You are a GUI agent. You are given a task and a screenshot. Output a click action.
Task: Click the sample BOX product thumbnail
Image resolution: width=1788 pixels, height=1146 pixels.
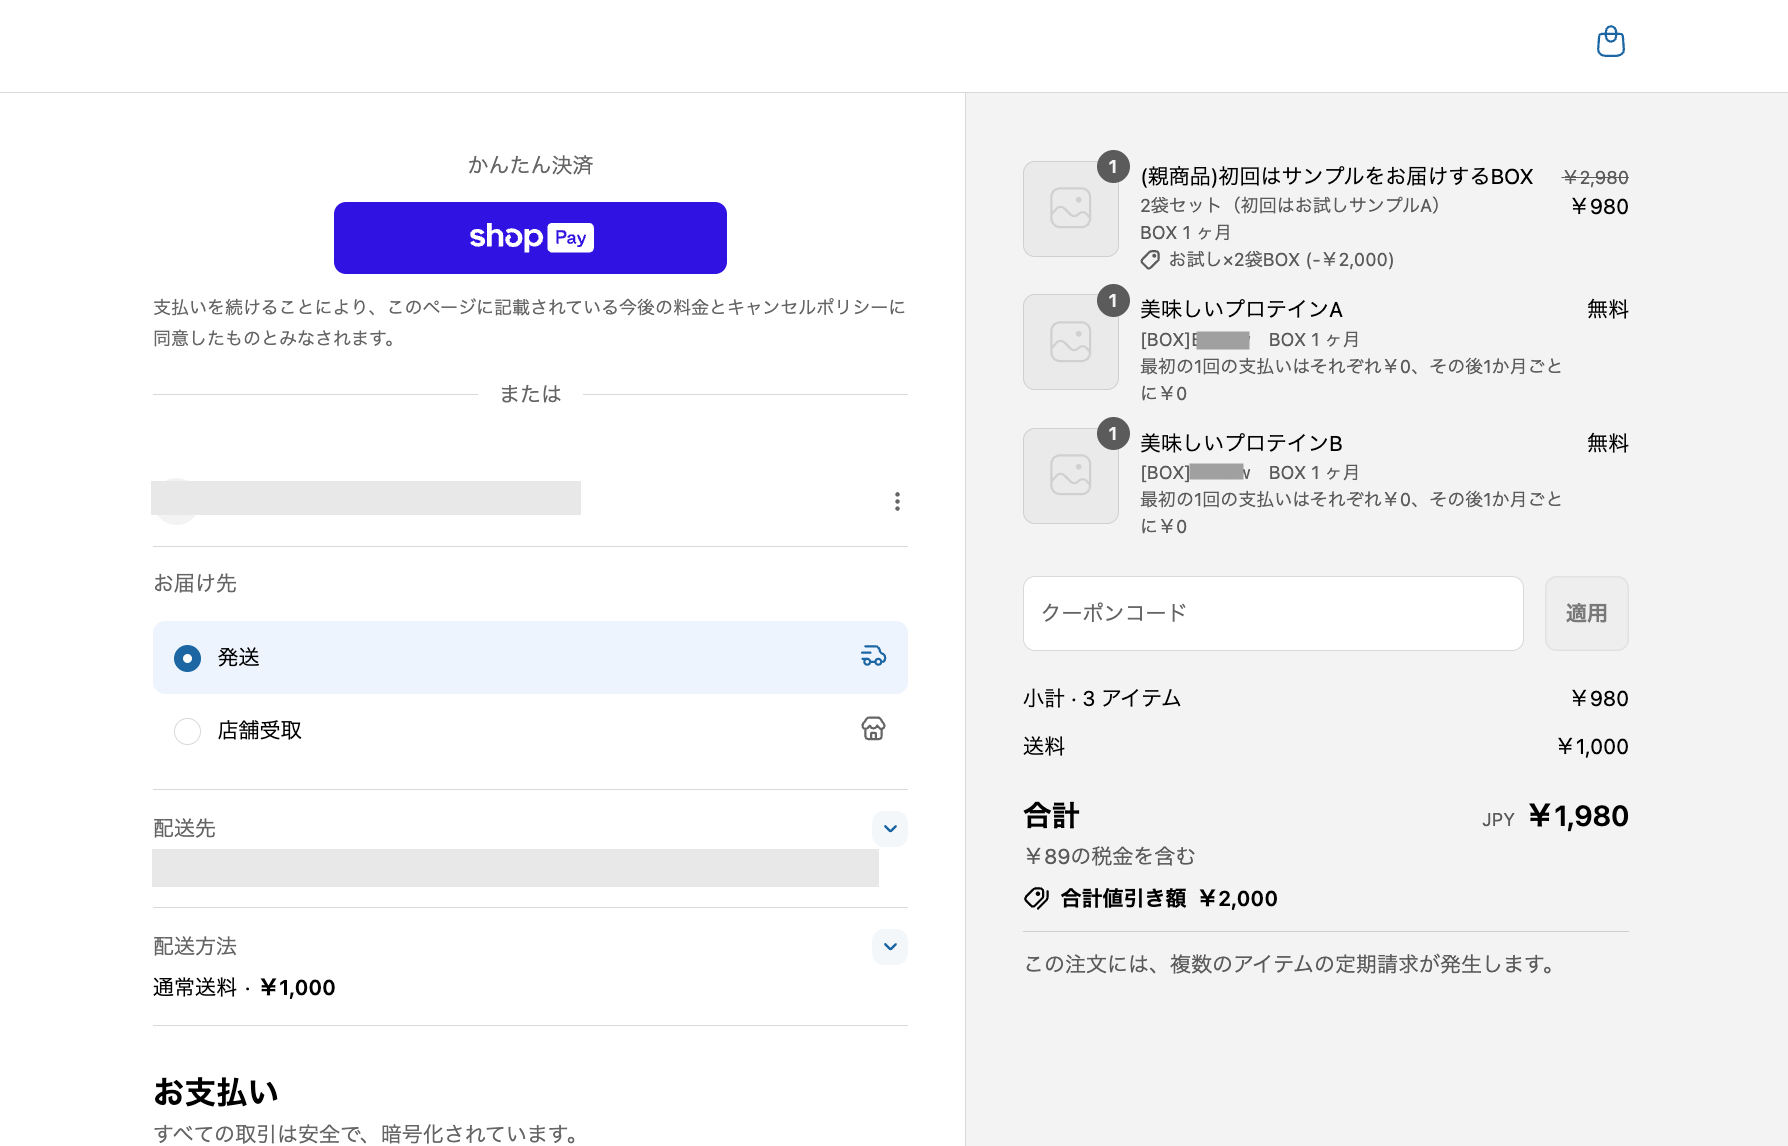(1070, 209)
